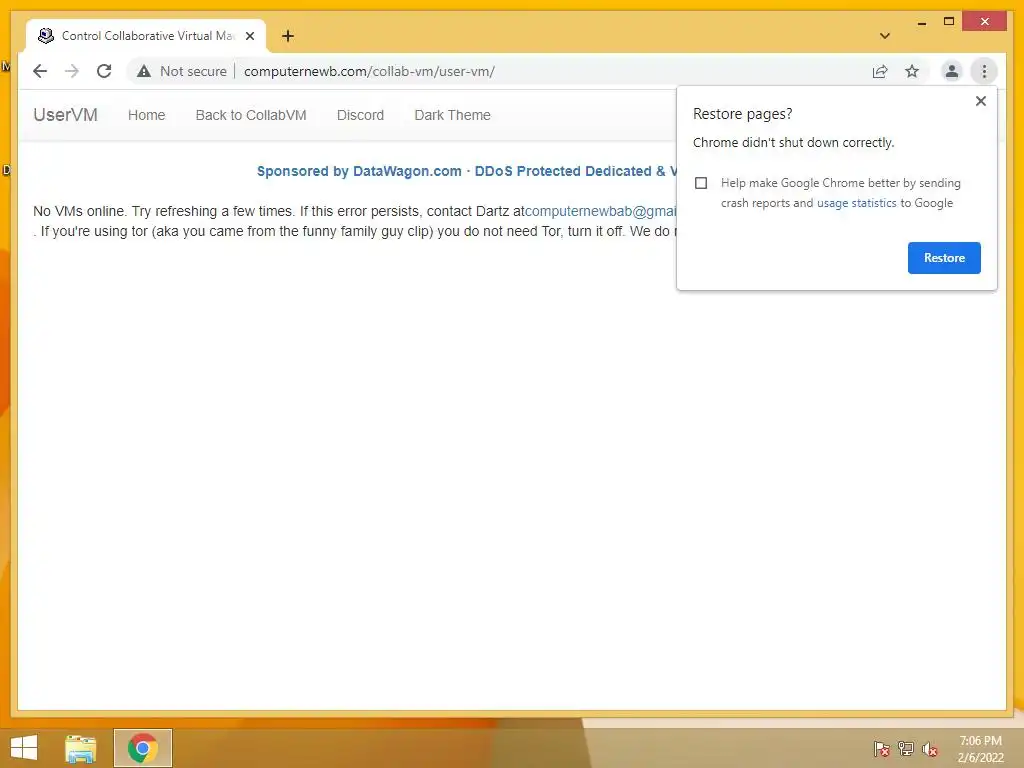The image size is (1024, 768).
Task: Expand the tab search chevron
Action: point(885,36)
